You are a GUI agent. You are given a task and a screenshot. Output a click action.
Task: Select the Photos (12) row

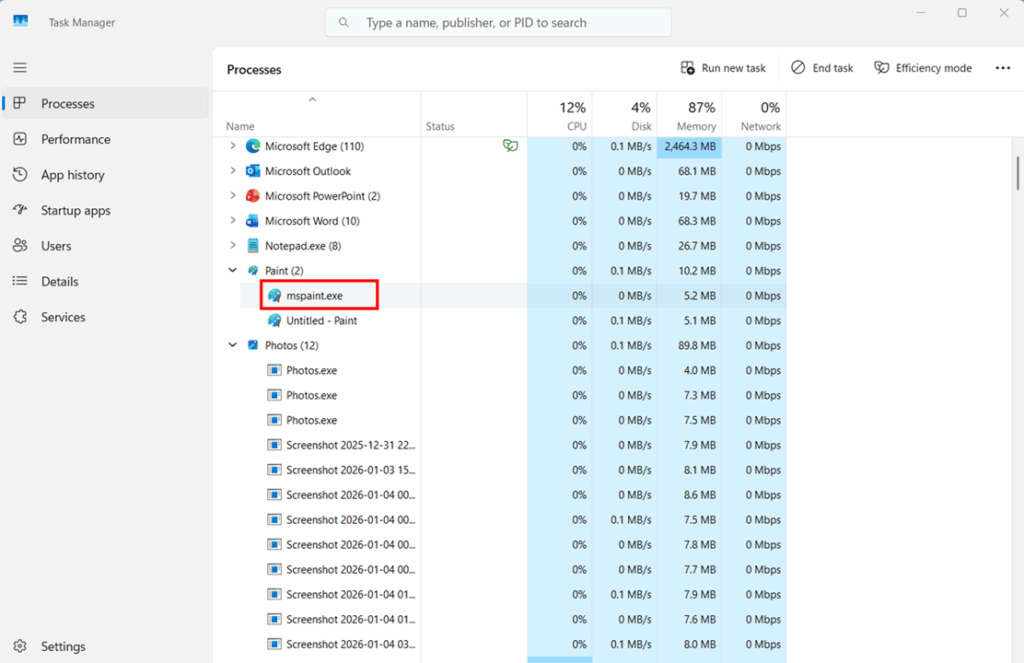[x=500, y=345]
